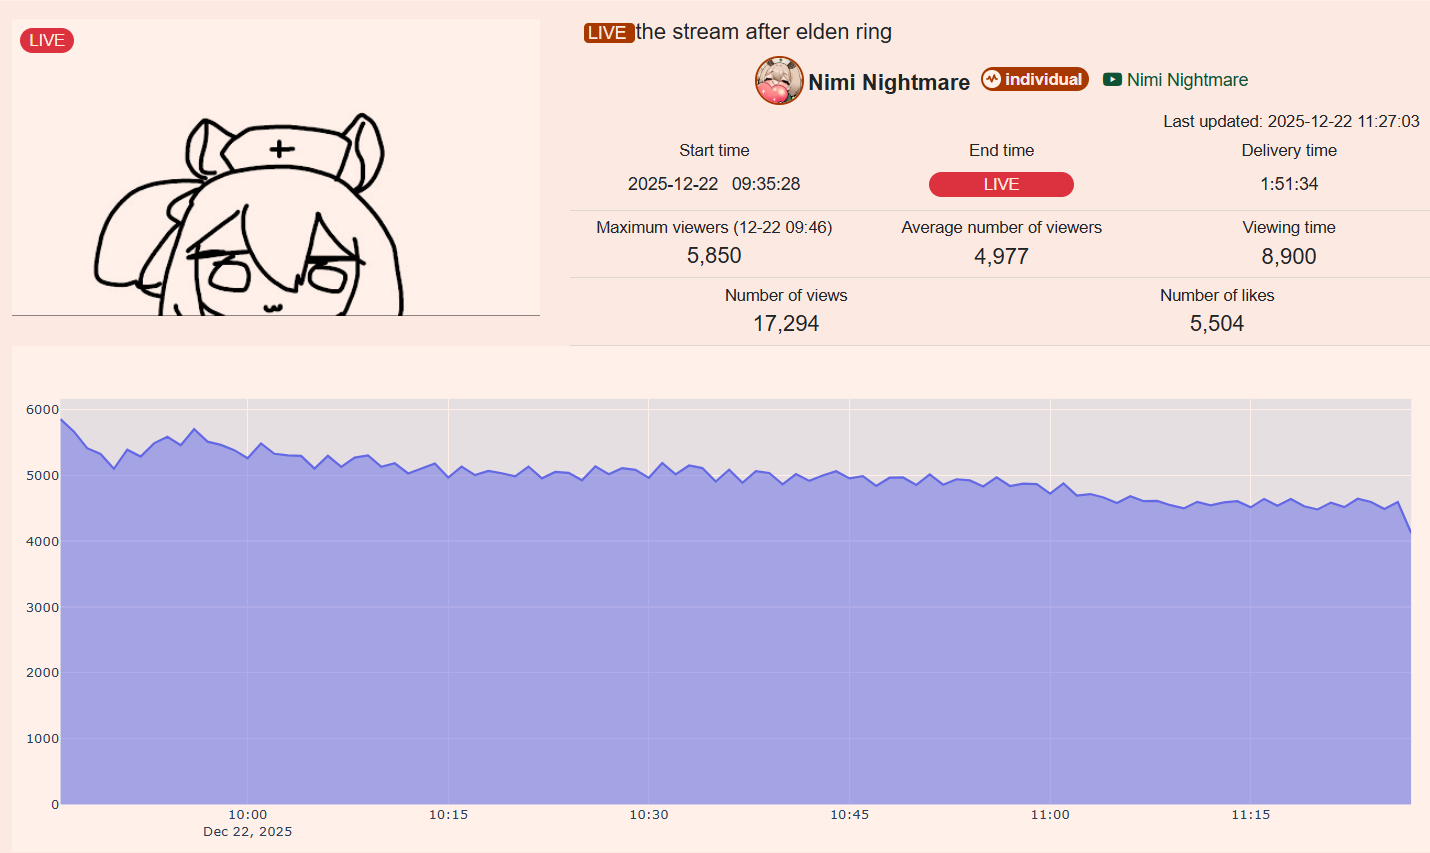Click the 10:45 tick label on the chart axis
The width and height of the screenshot is (1430, 853).
click(850, 815)
